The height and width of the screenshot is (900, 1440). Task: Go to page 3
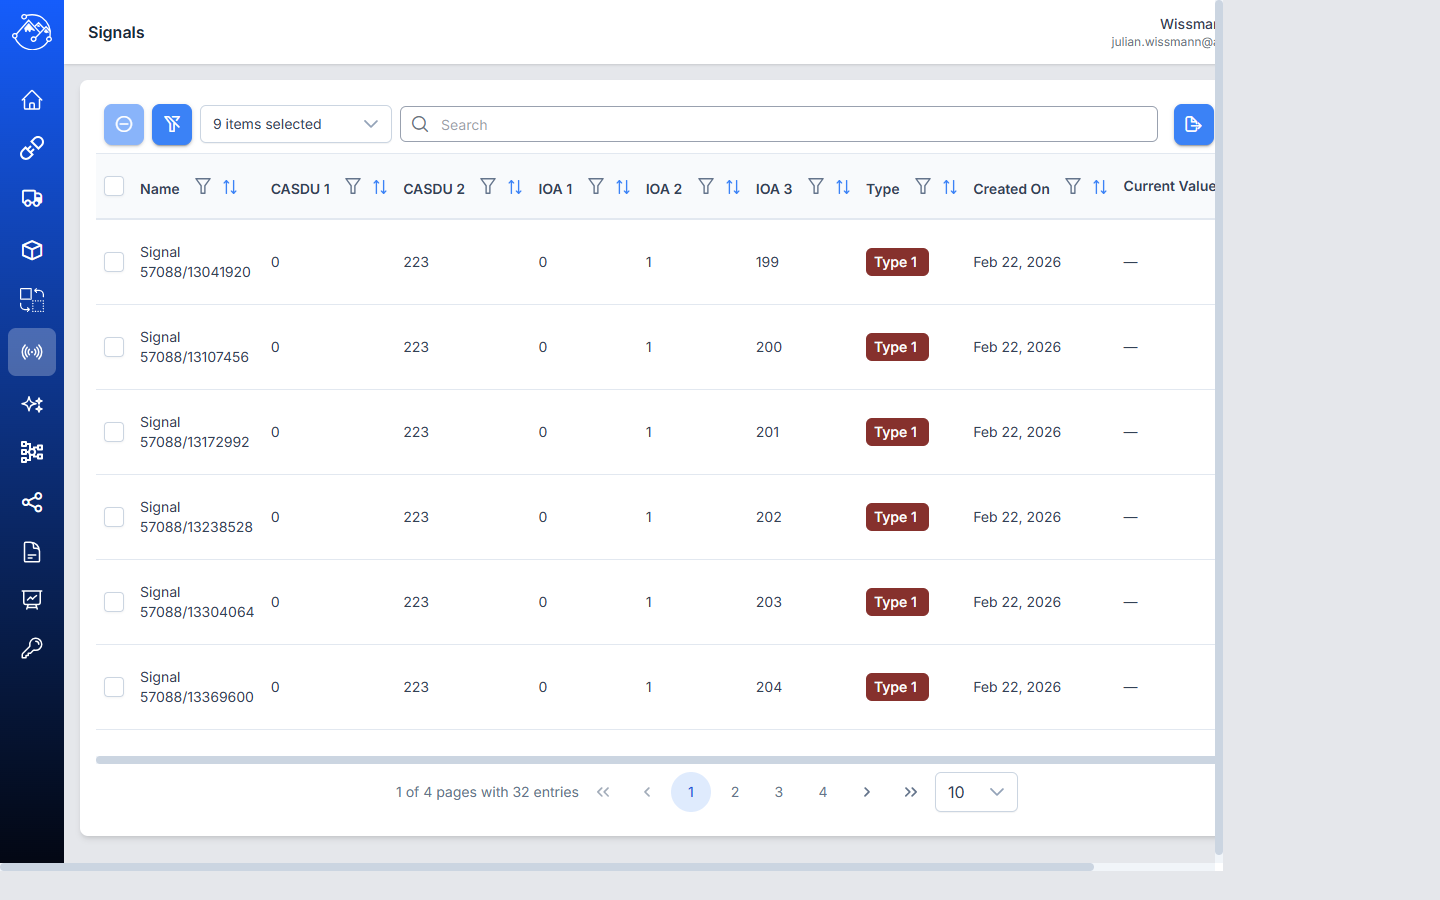coord(779,792)
